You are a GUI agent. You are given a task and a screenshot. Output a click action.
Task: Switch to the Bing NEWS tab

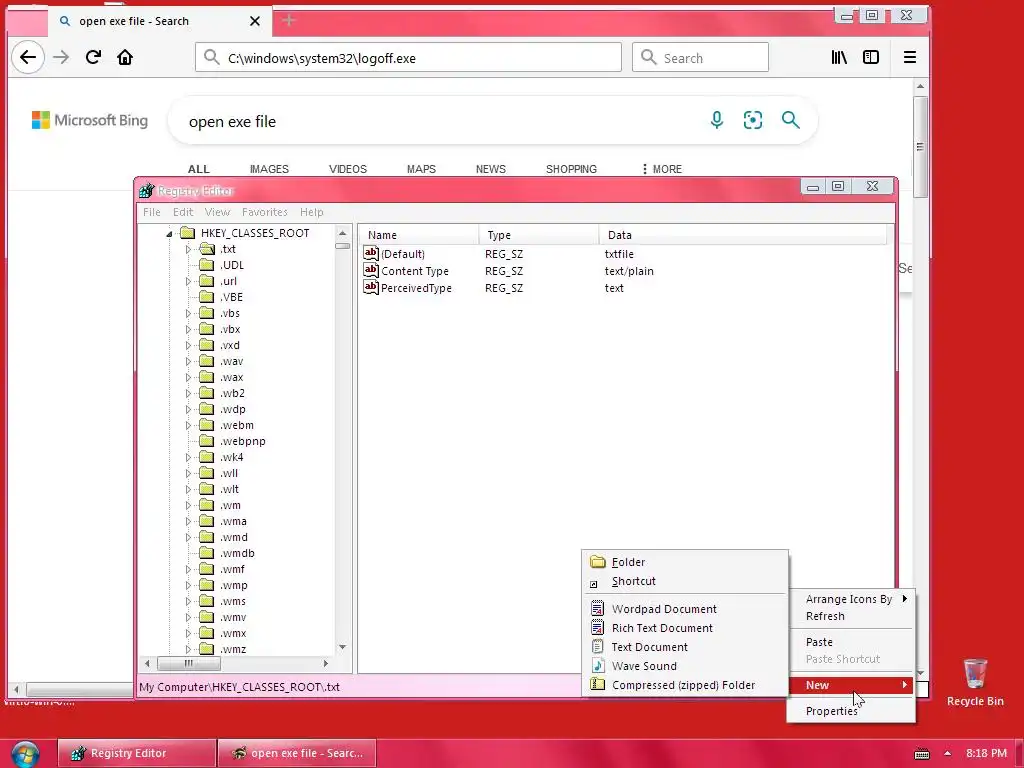pos(490,169)
